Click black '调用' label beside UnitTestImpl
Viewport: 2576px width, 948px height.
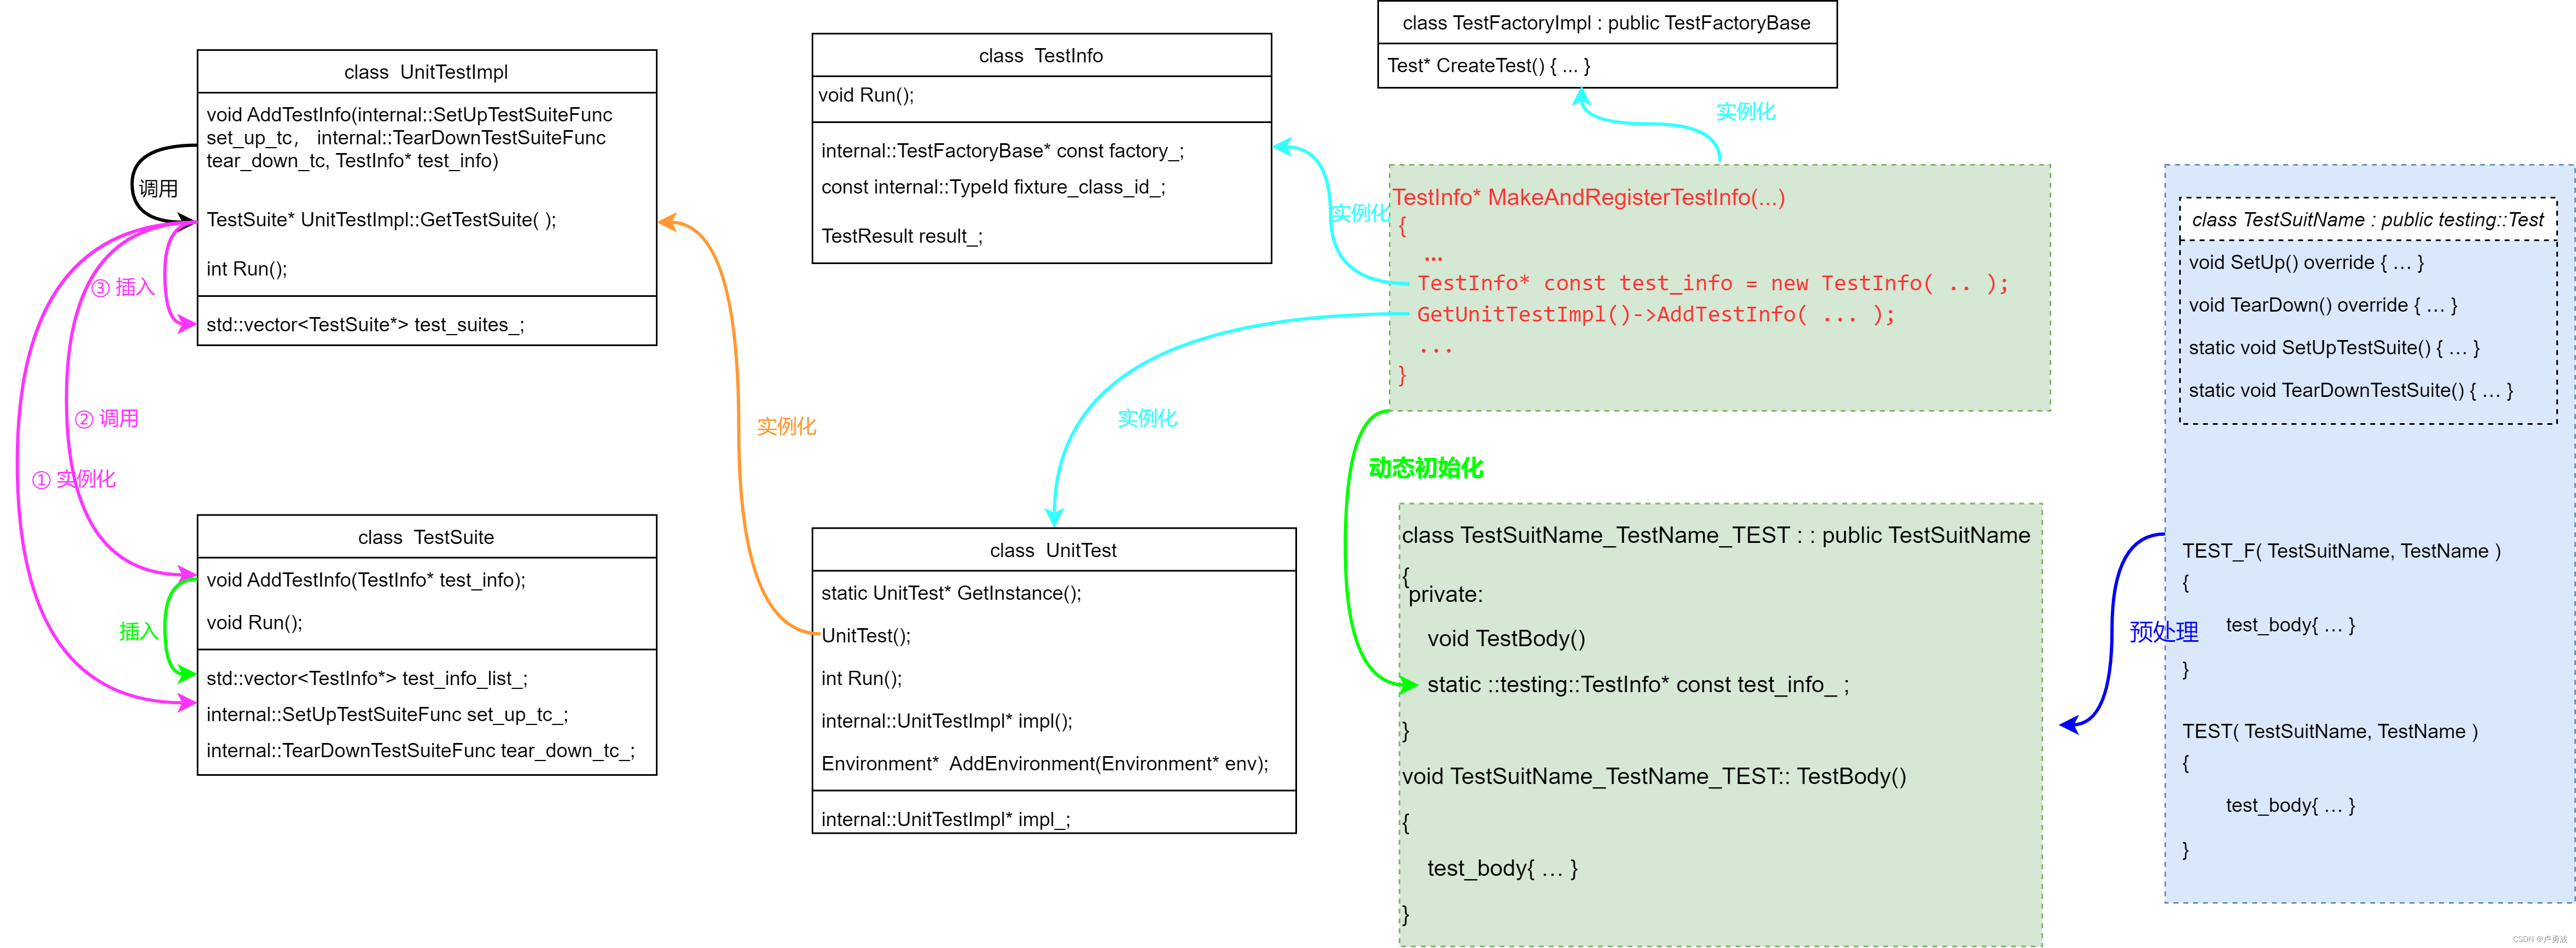pos(158,189)
